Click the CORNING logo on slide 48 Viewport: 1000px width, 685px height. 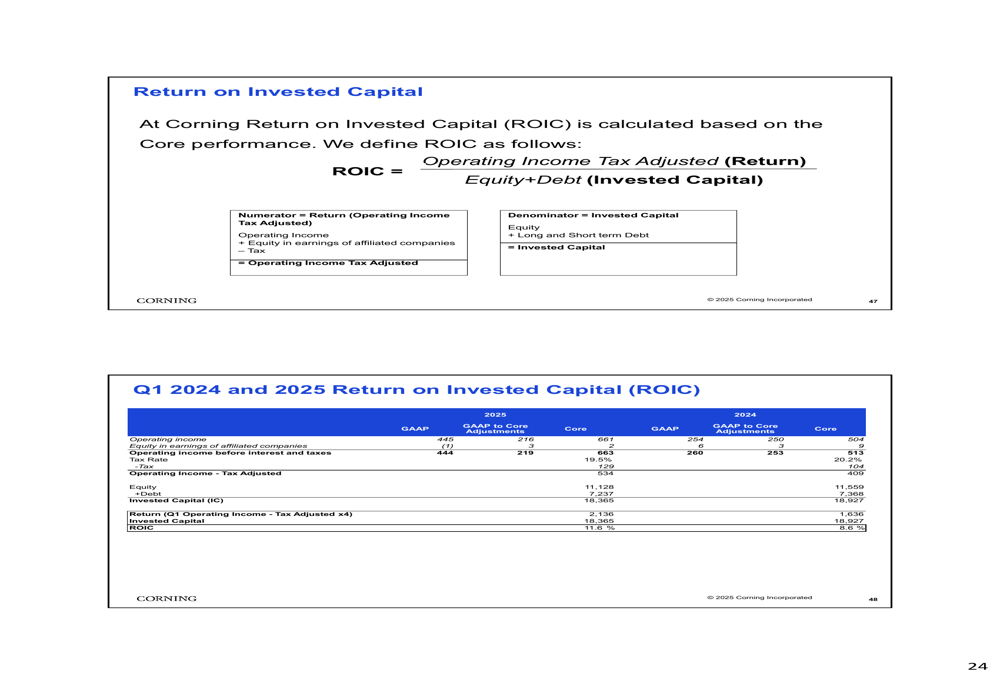tap(166, 598)
